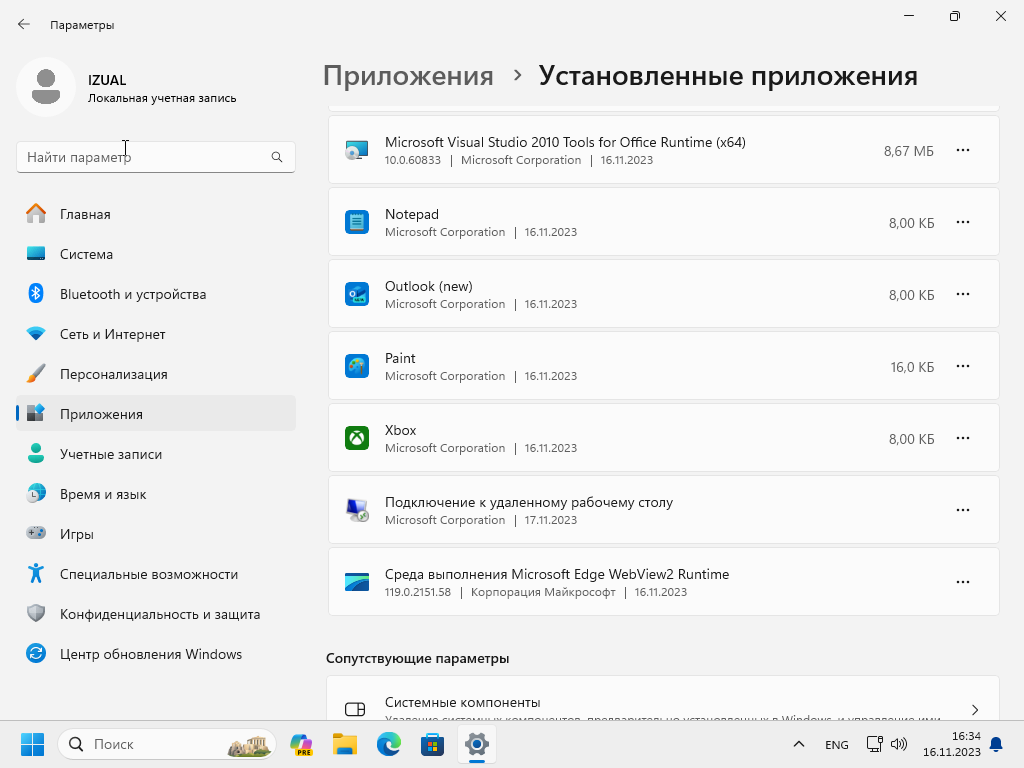Click the search magnifier icon in settings
Image resolution: width=1024 pixels, height=768 pixels.
[277, 157]
